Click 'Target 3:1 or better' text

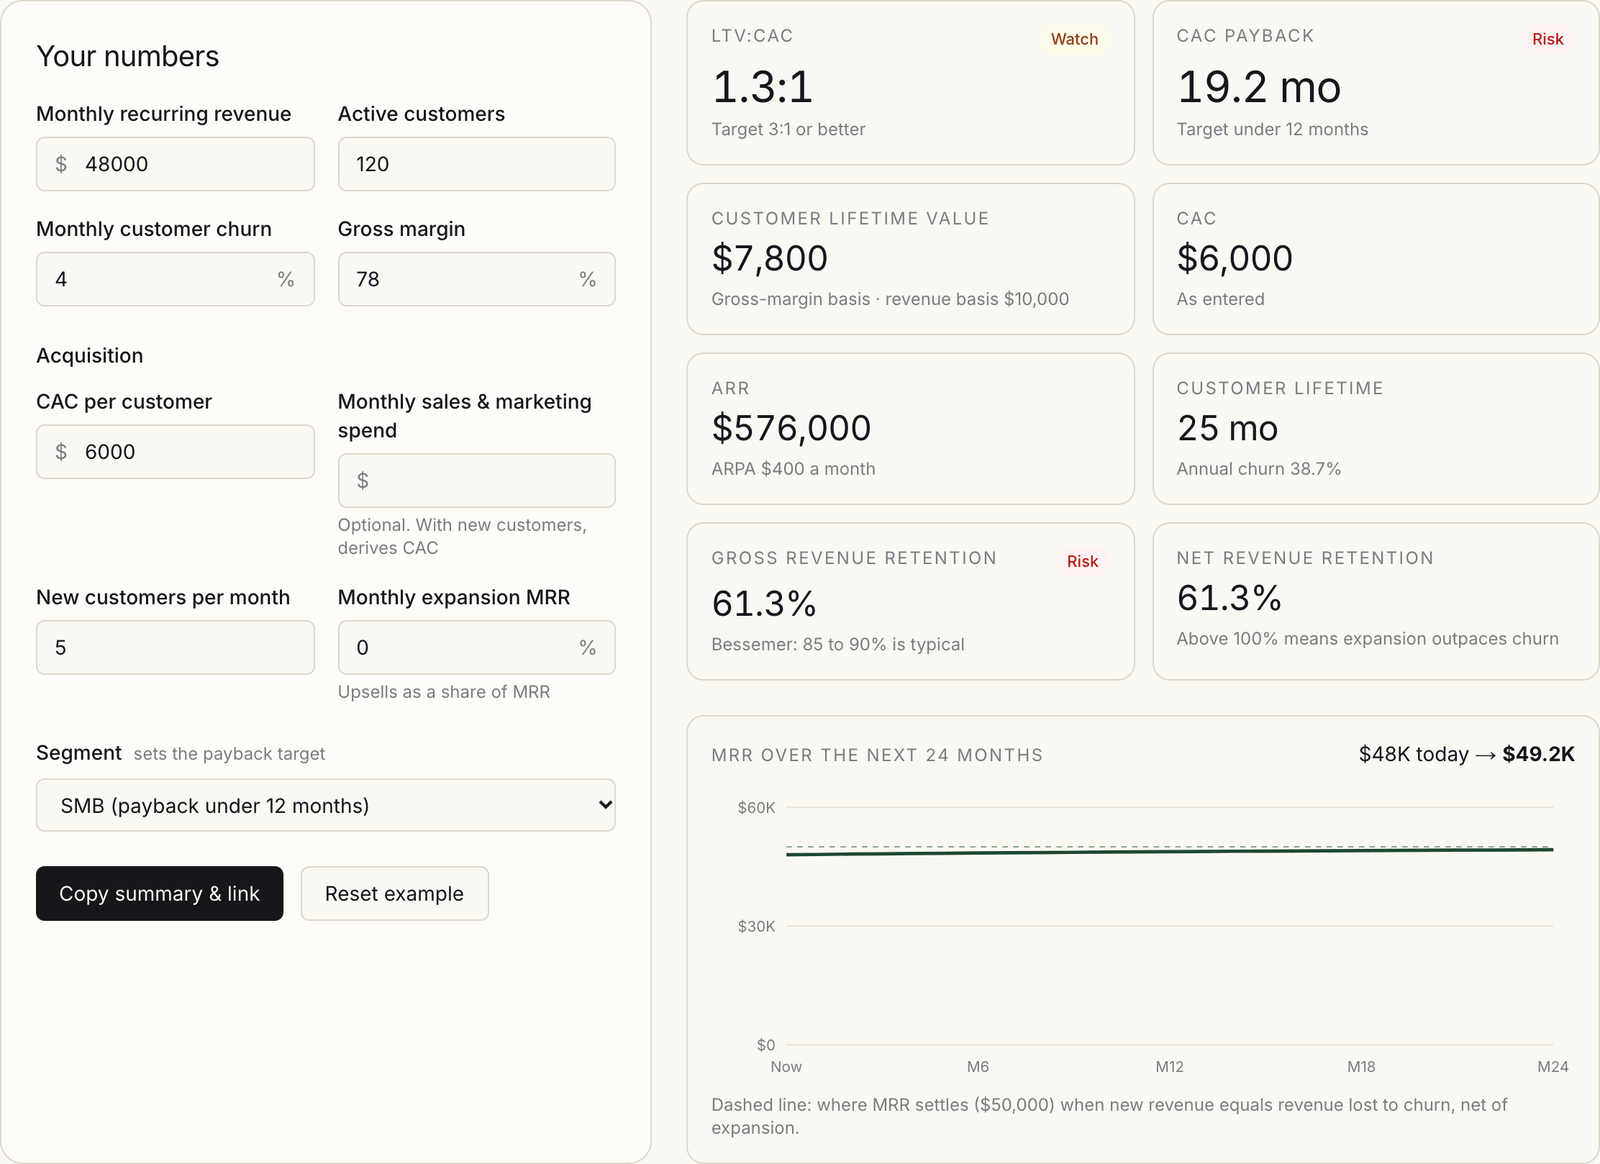pos(788,129)
